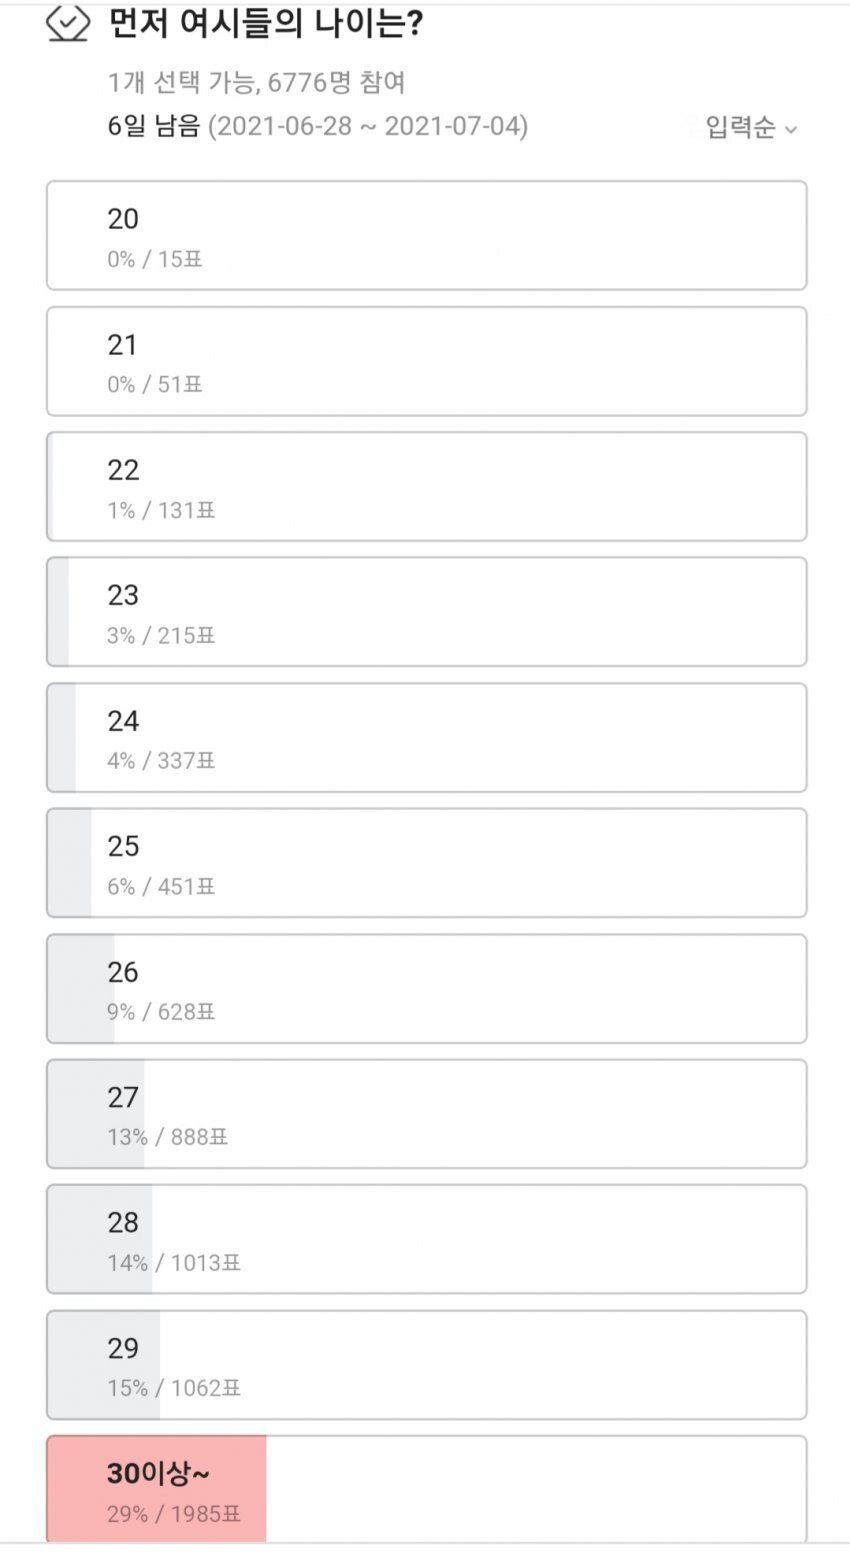Click the 6일 남음 remaining time label
Image resolution: width=850 pixels, height=1560 pixels.
pyautogui.click(x=154, y=127)
